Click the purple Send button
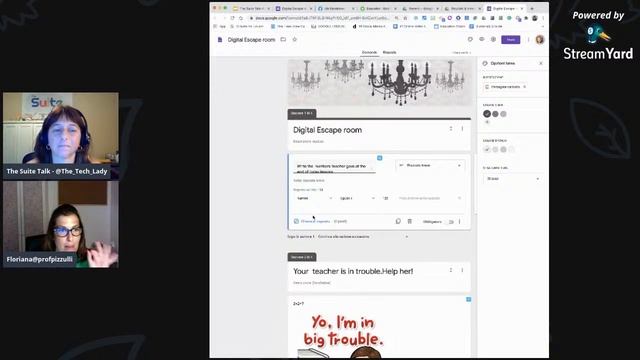 pos(511,40)
